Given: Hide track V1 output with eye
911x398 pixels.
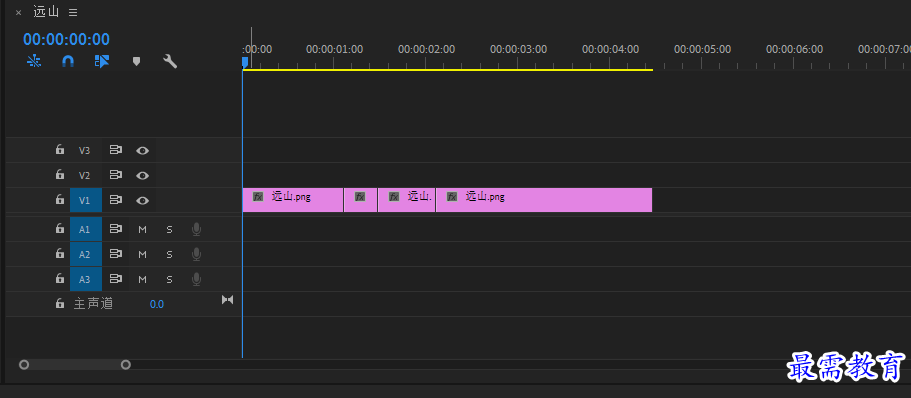Looking at the screenshot, I should click(142, 200).
